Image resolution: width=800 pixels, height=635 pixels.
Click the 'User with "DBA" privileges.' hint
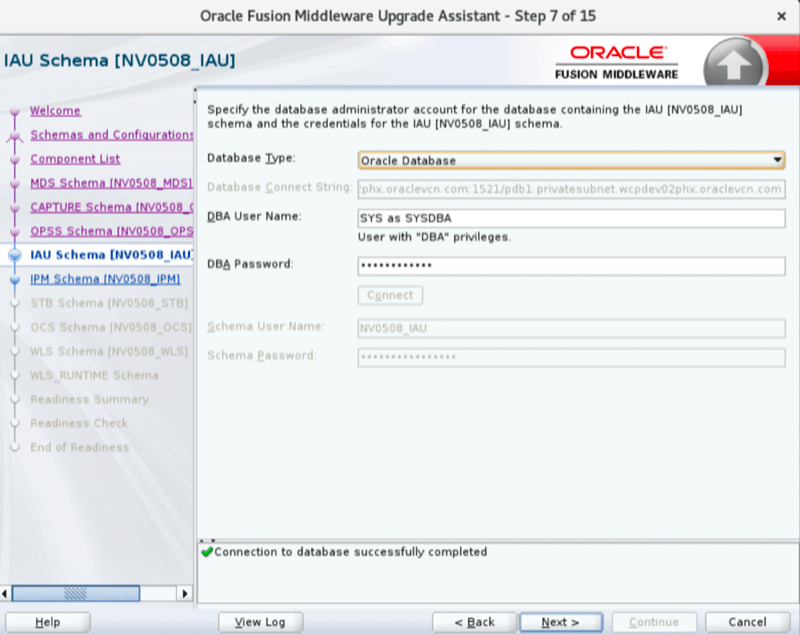tap(434, 237)
